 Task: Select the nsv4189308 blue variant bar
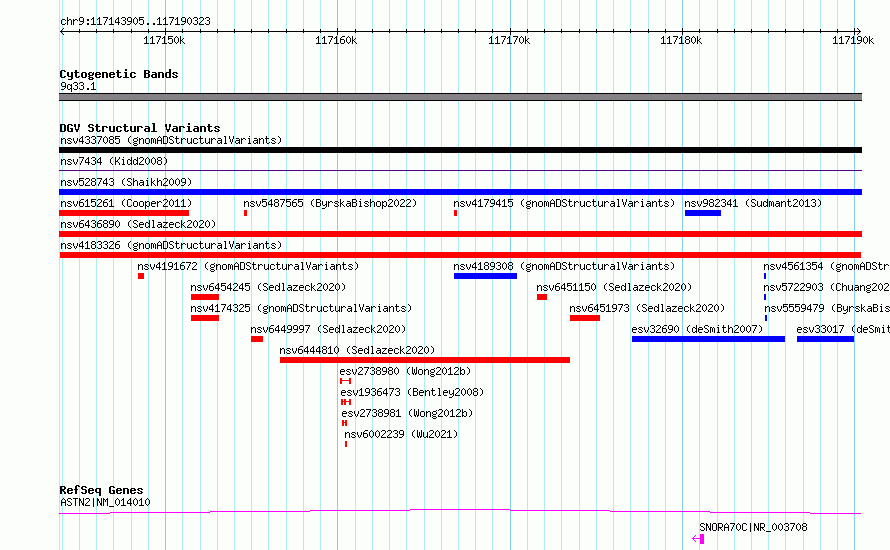click(485, 276)
